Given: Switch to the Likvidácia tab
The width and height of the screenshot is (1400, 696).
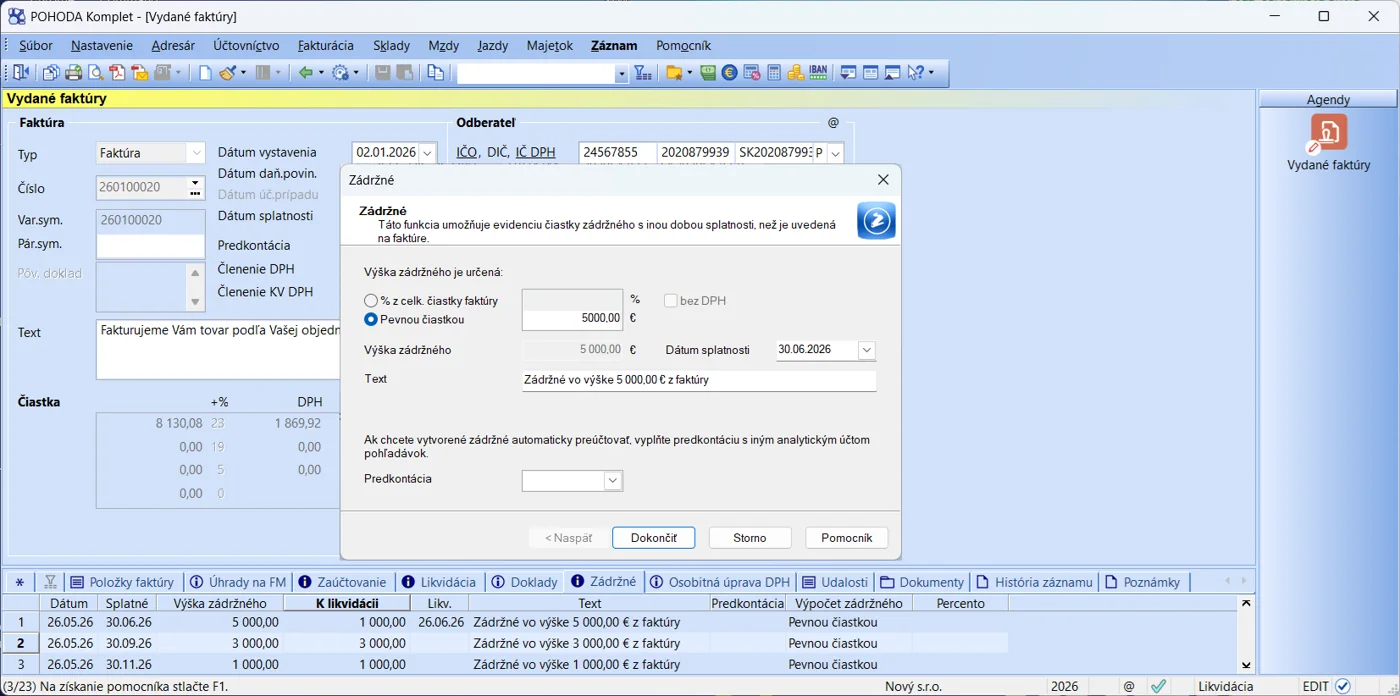Looking at the screenshot, I should pos(439,582).
